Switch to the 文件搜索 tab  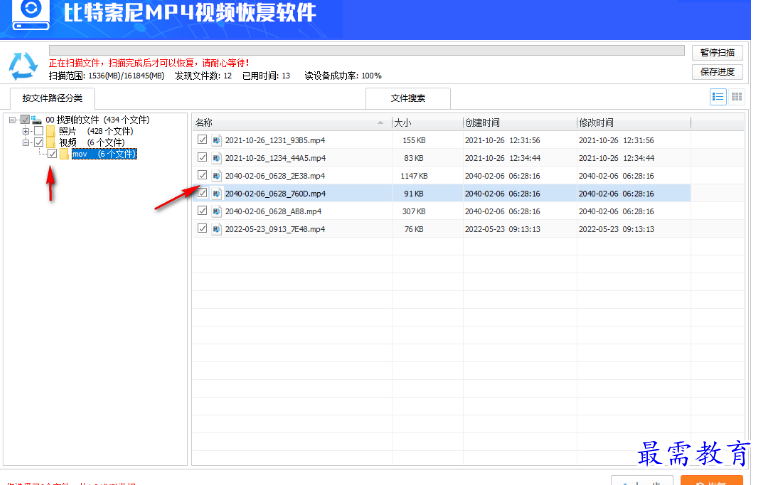point(407,98)
